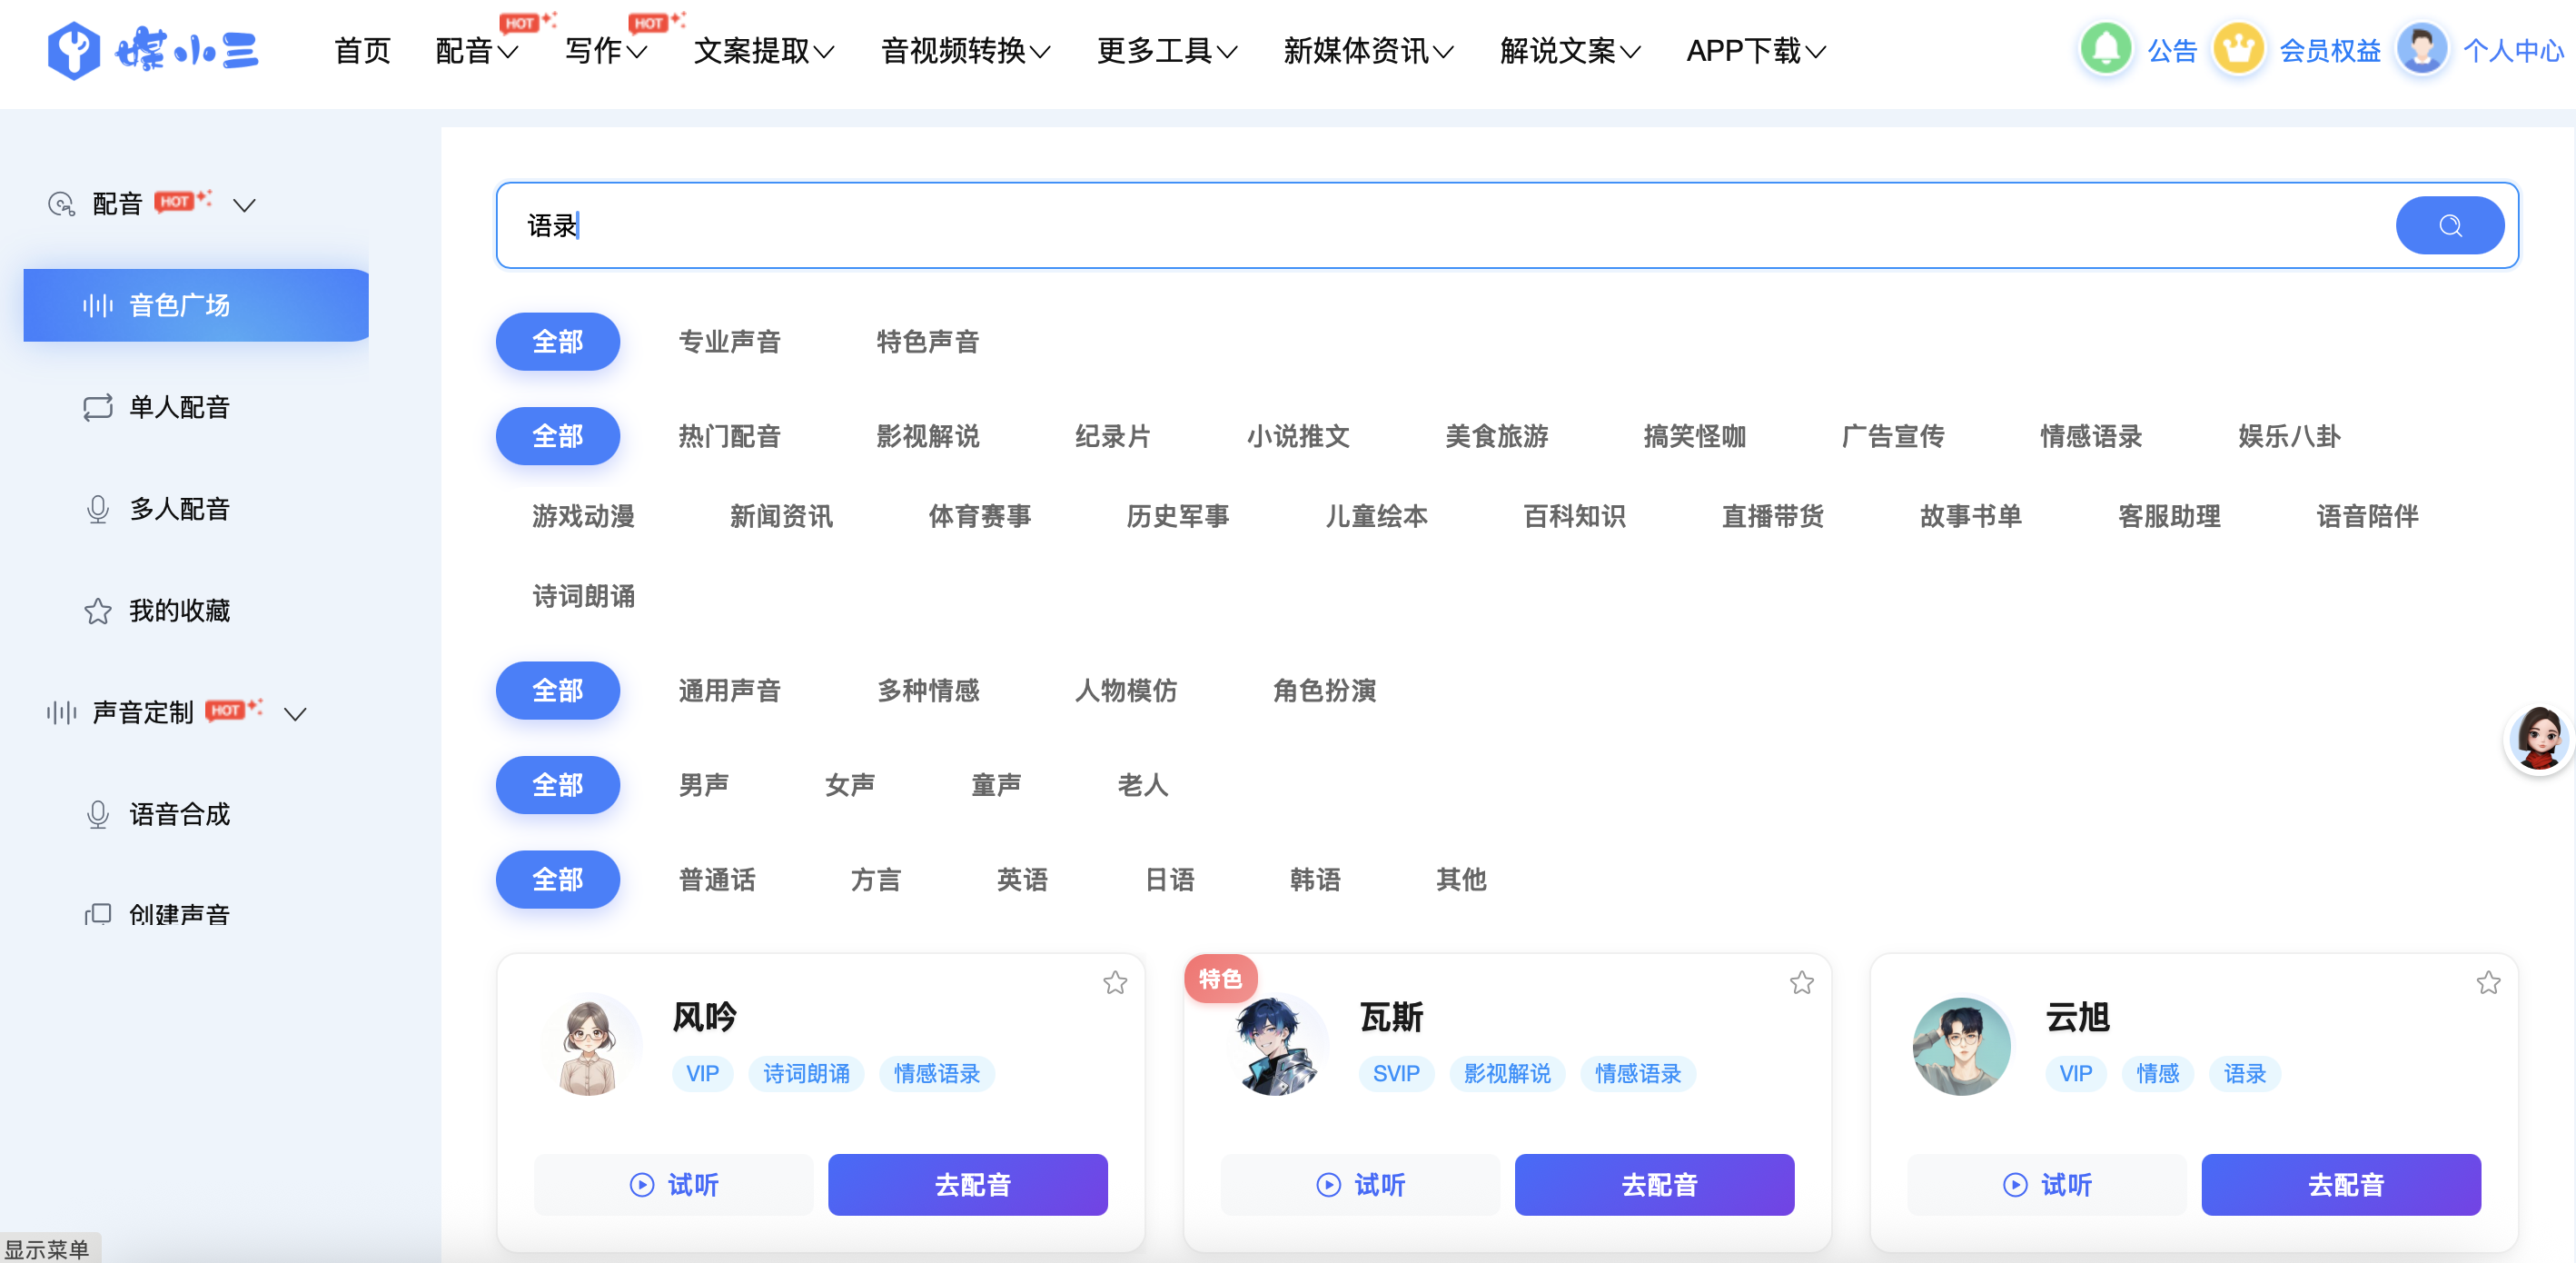The width and height of the screenshot is (2576, 1263).
Task: Collapse the 声音定制 sidebar section
Action: (295, 714)
